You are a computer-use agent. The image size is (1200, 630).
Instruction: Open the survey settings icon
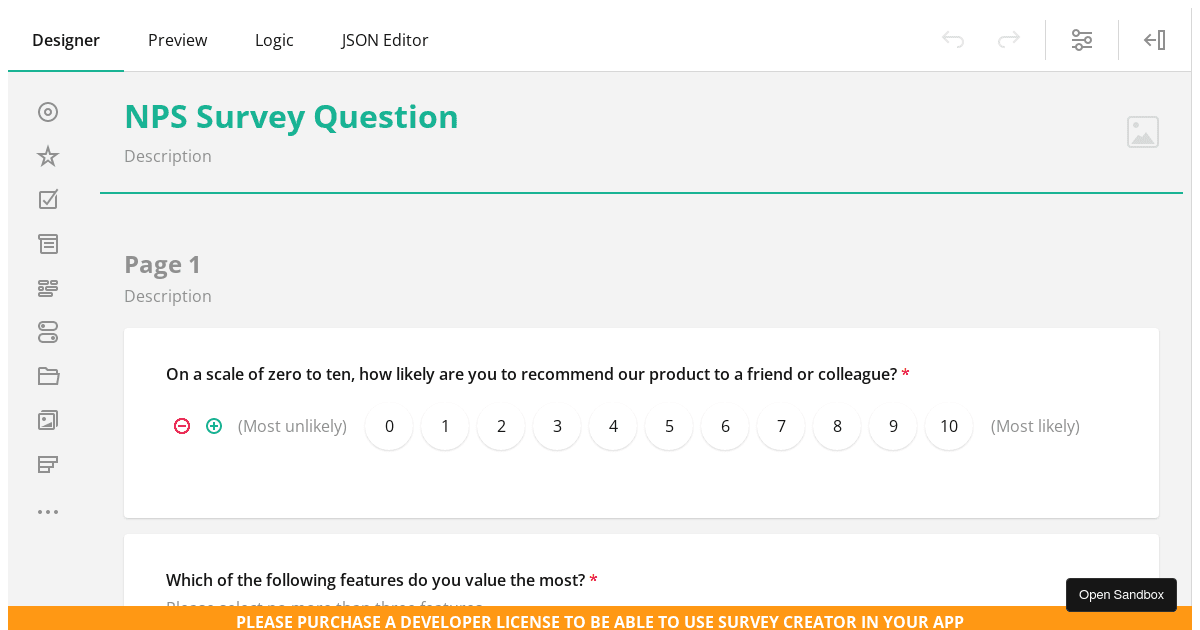coord(1082,40)
